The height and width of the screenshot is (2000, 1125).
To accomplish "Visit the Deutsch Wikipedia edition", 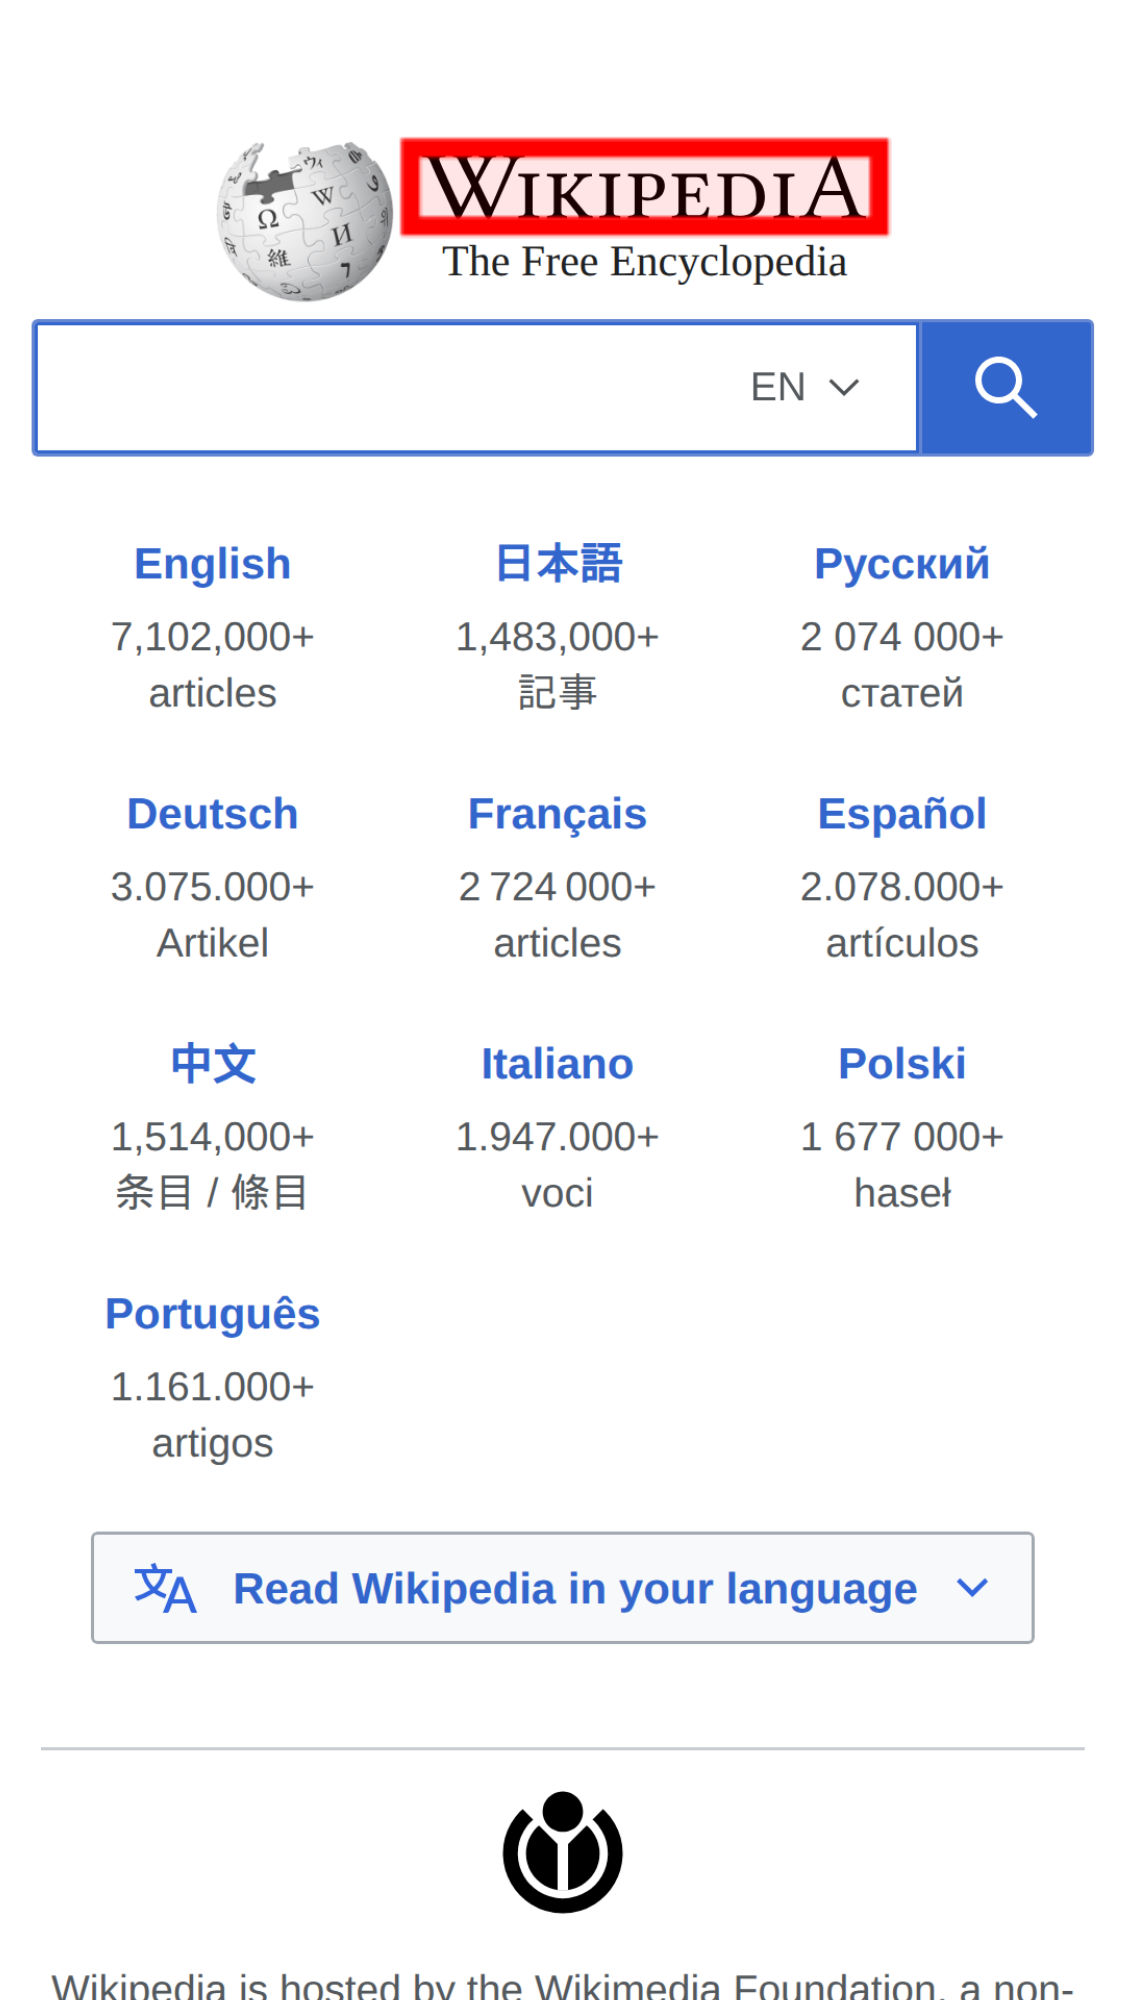I will tap(212, 814).
